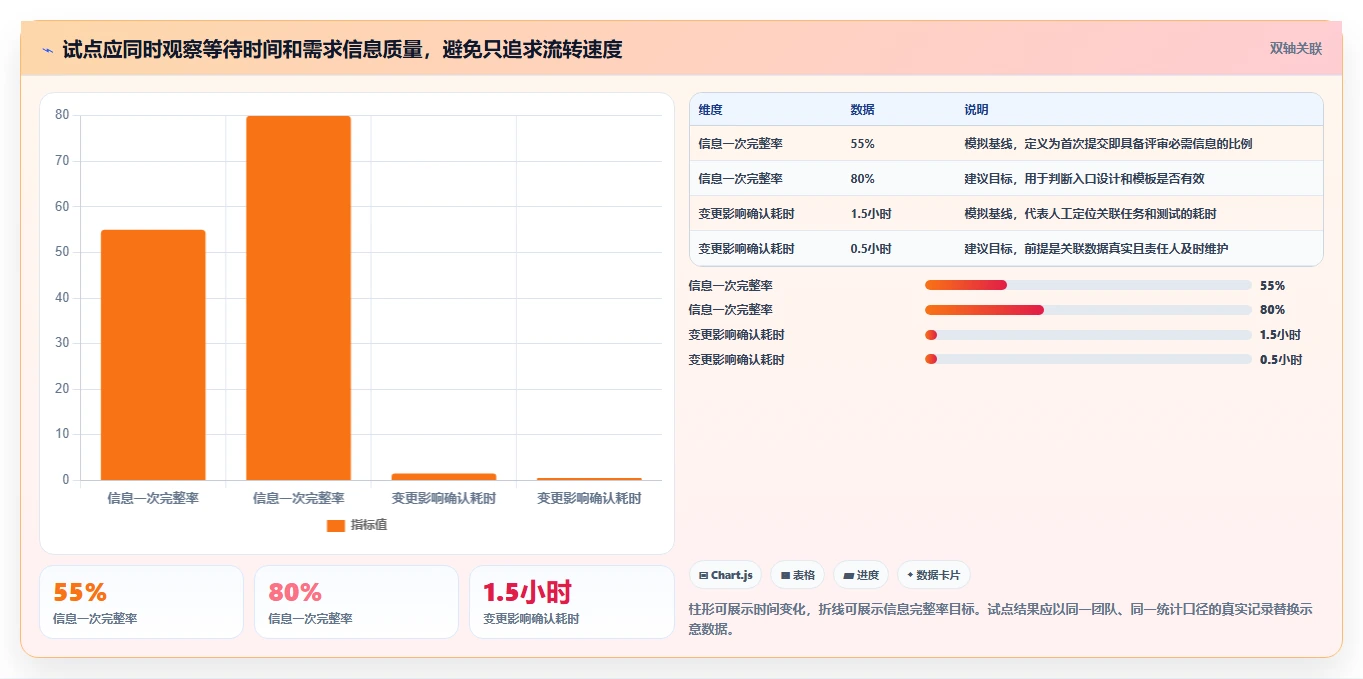Click the 指标值 legend label text

(368, 525)
